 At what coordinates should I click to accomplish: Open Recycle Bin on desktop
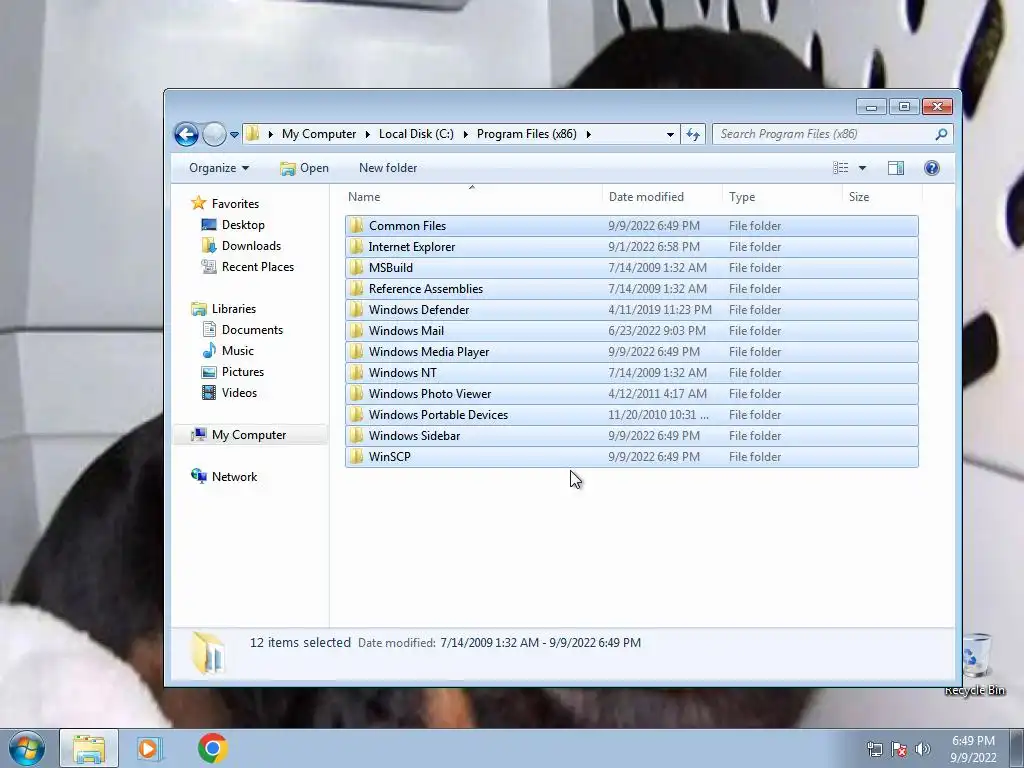(976, 665)
